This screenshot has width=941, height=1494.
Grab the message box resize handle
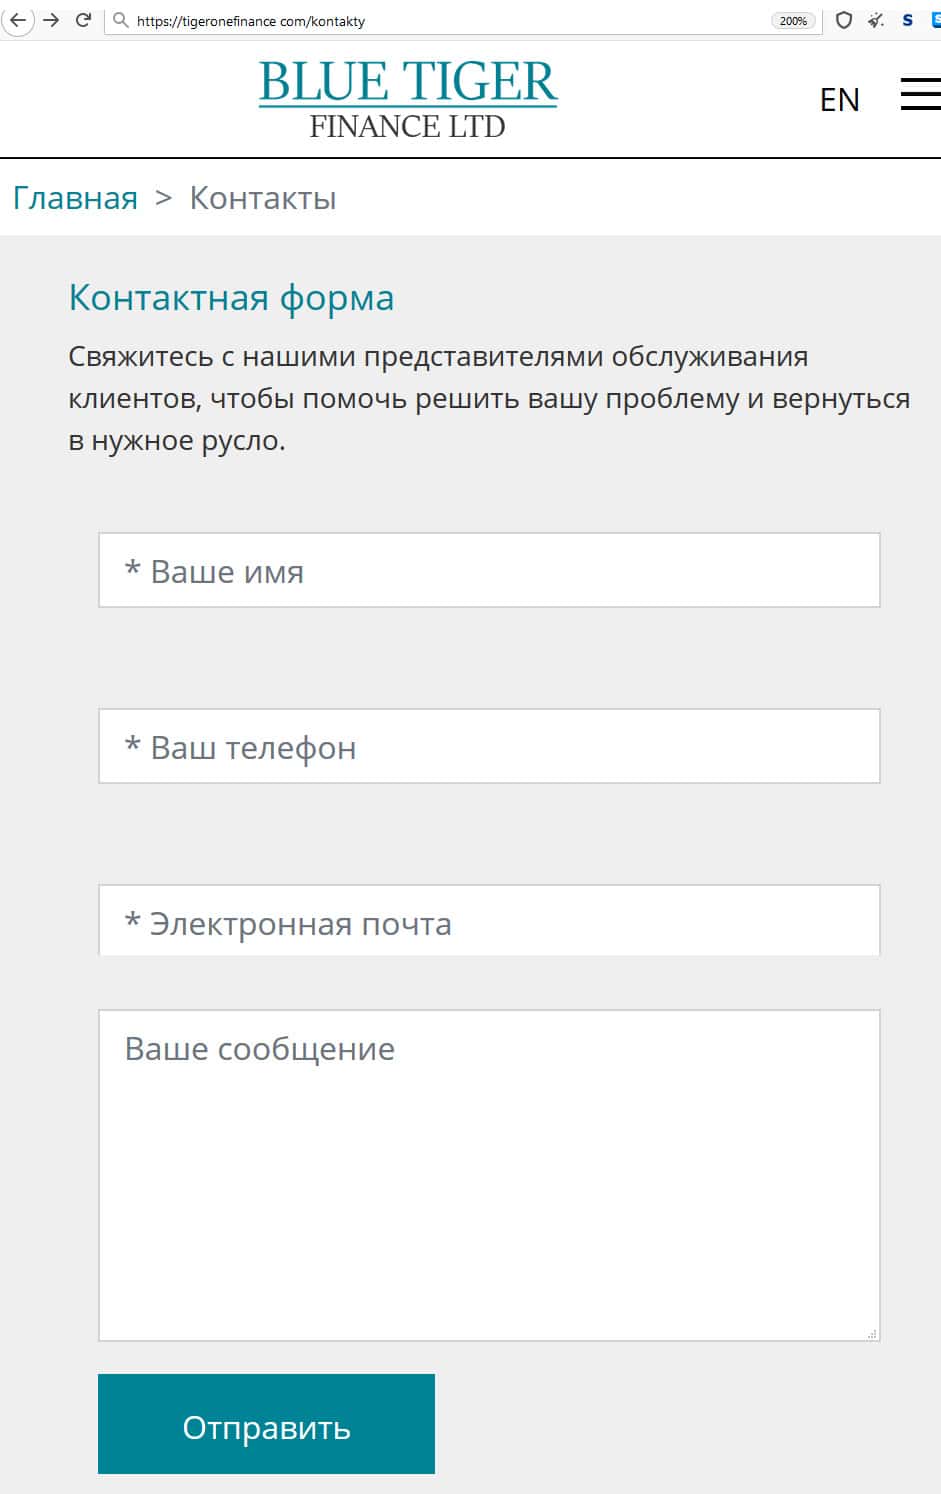coord(872,1333)
